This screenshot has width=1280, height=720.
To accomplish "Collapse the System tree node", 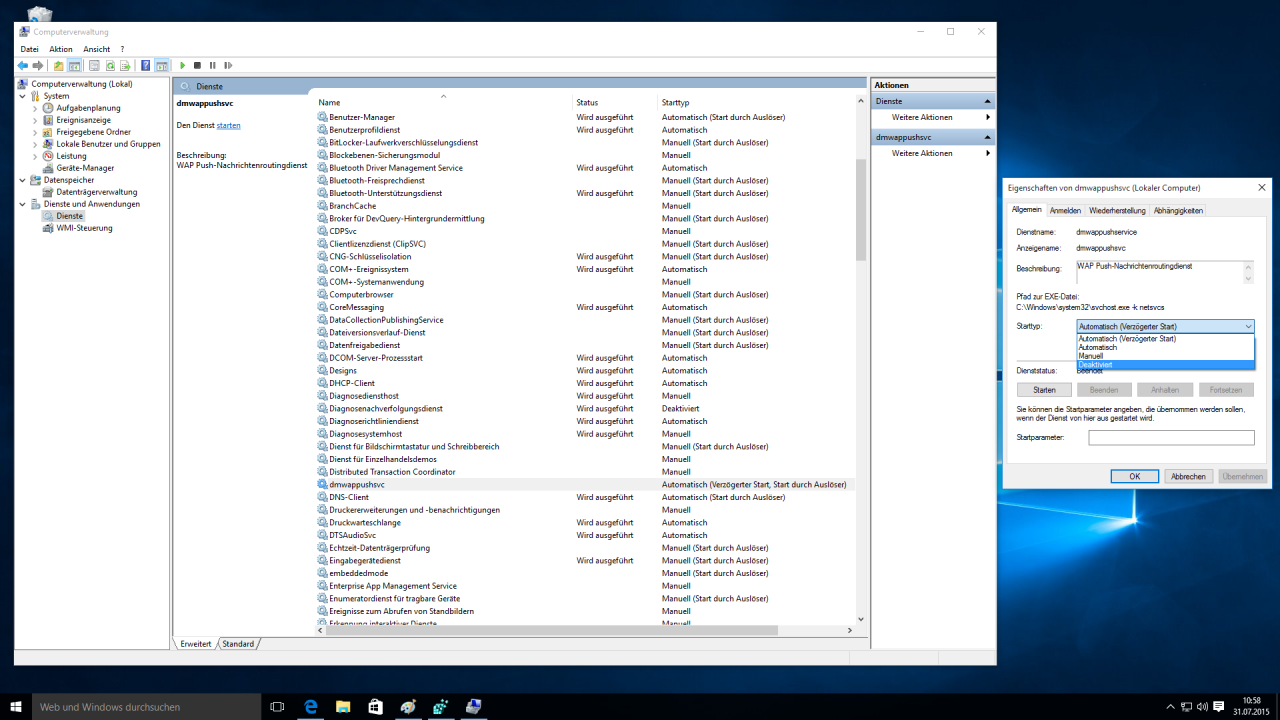I will coord(23,96).
